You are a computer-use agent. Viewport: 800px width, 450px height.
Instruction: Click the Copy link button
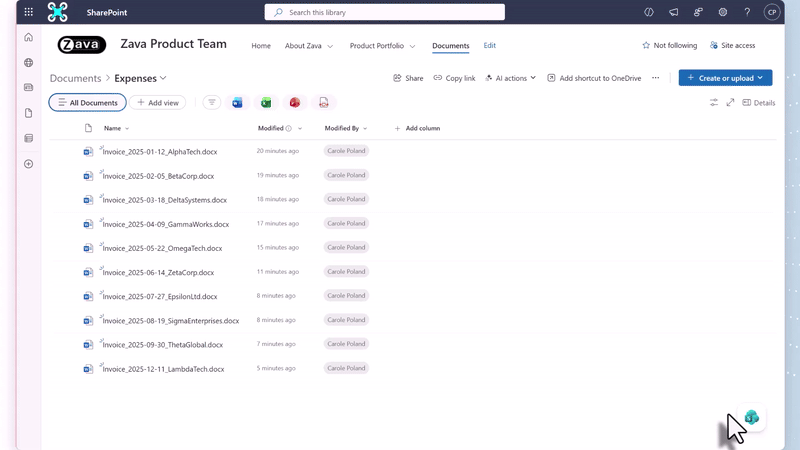point(454,78)
